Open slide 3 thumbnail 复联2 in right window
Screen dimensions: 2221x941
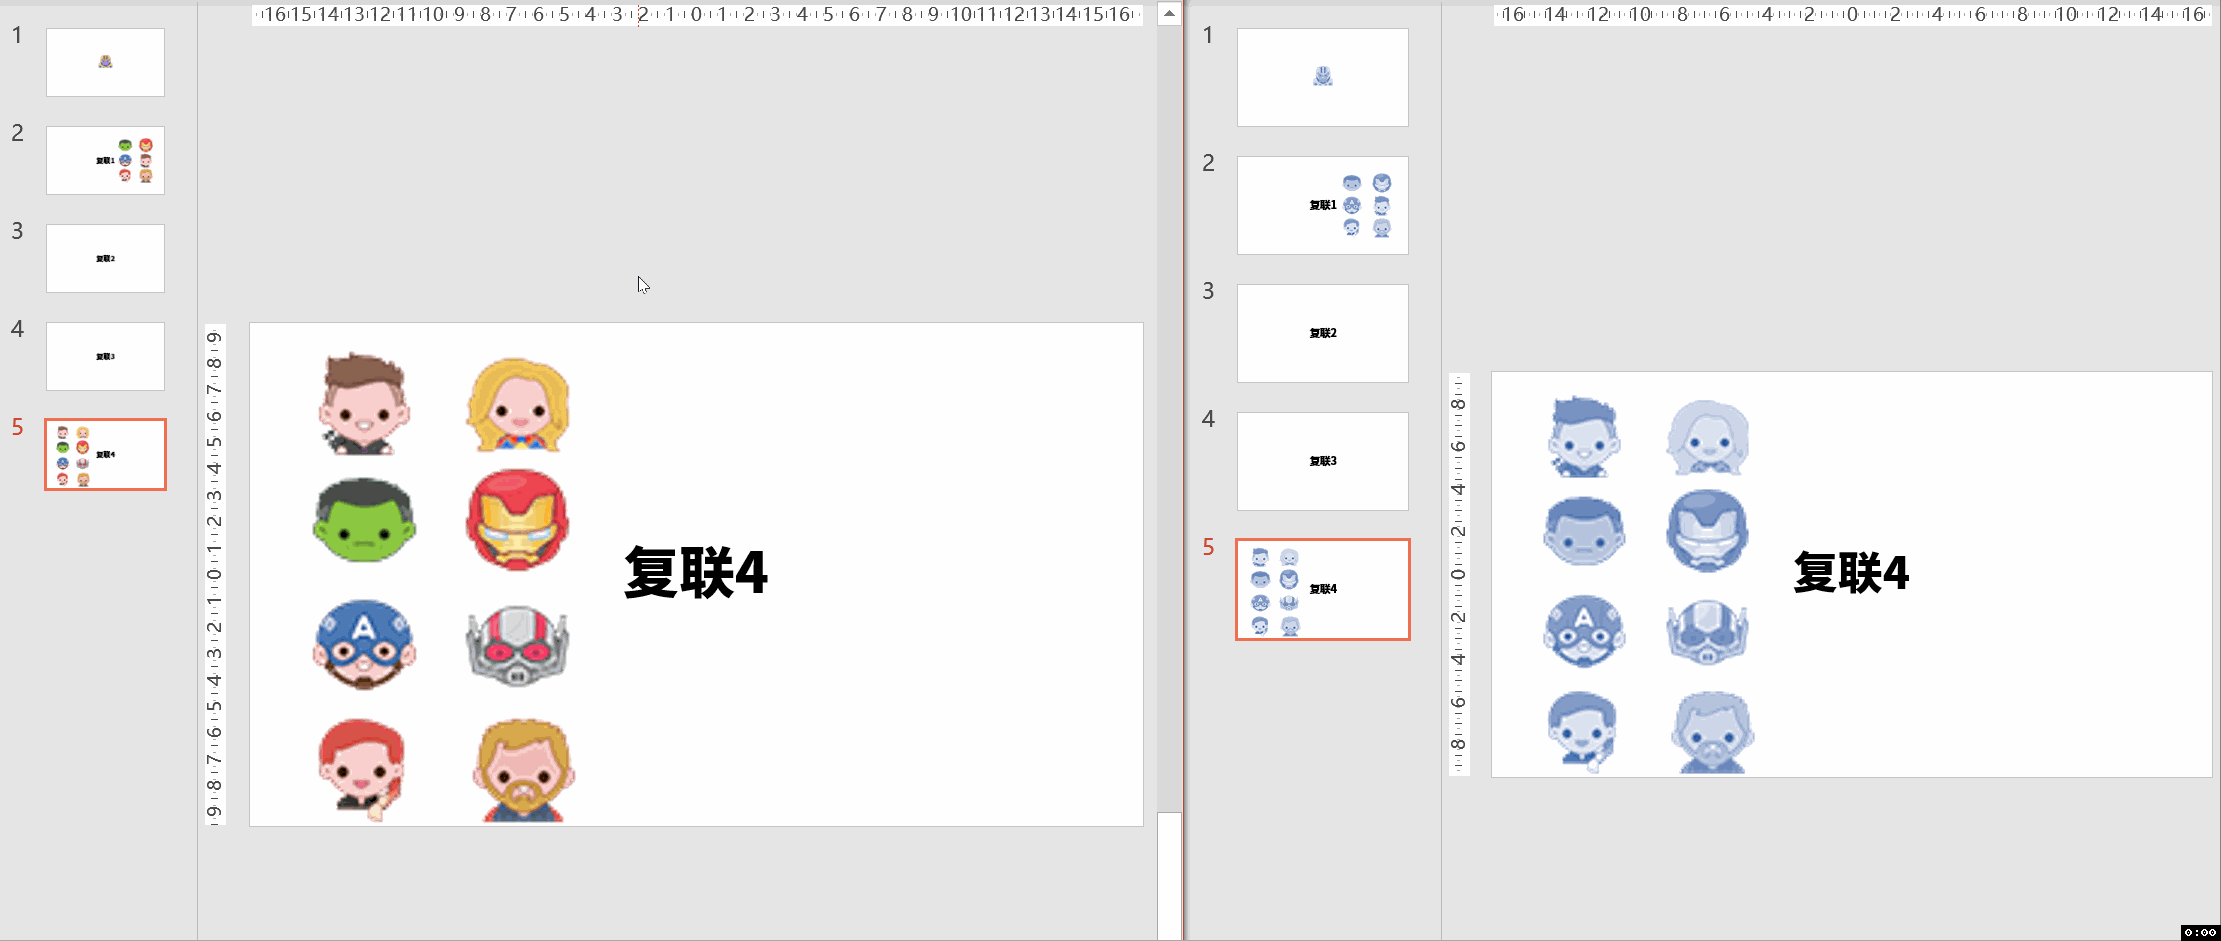pos(1322,333)
